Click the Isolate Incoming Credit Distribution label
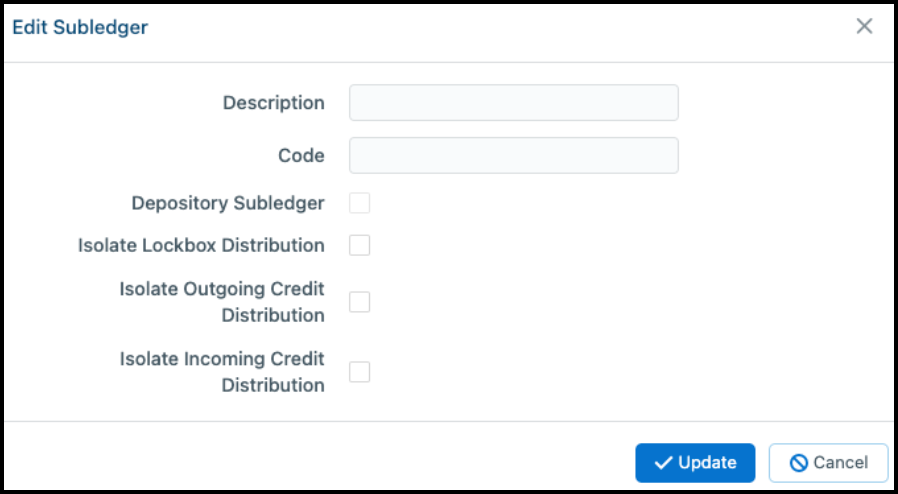Image resolution: width=898 pixels, height=494 pixels. pyautogui.click(x=222, y=372)
